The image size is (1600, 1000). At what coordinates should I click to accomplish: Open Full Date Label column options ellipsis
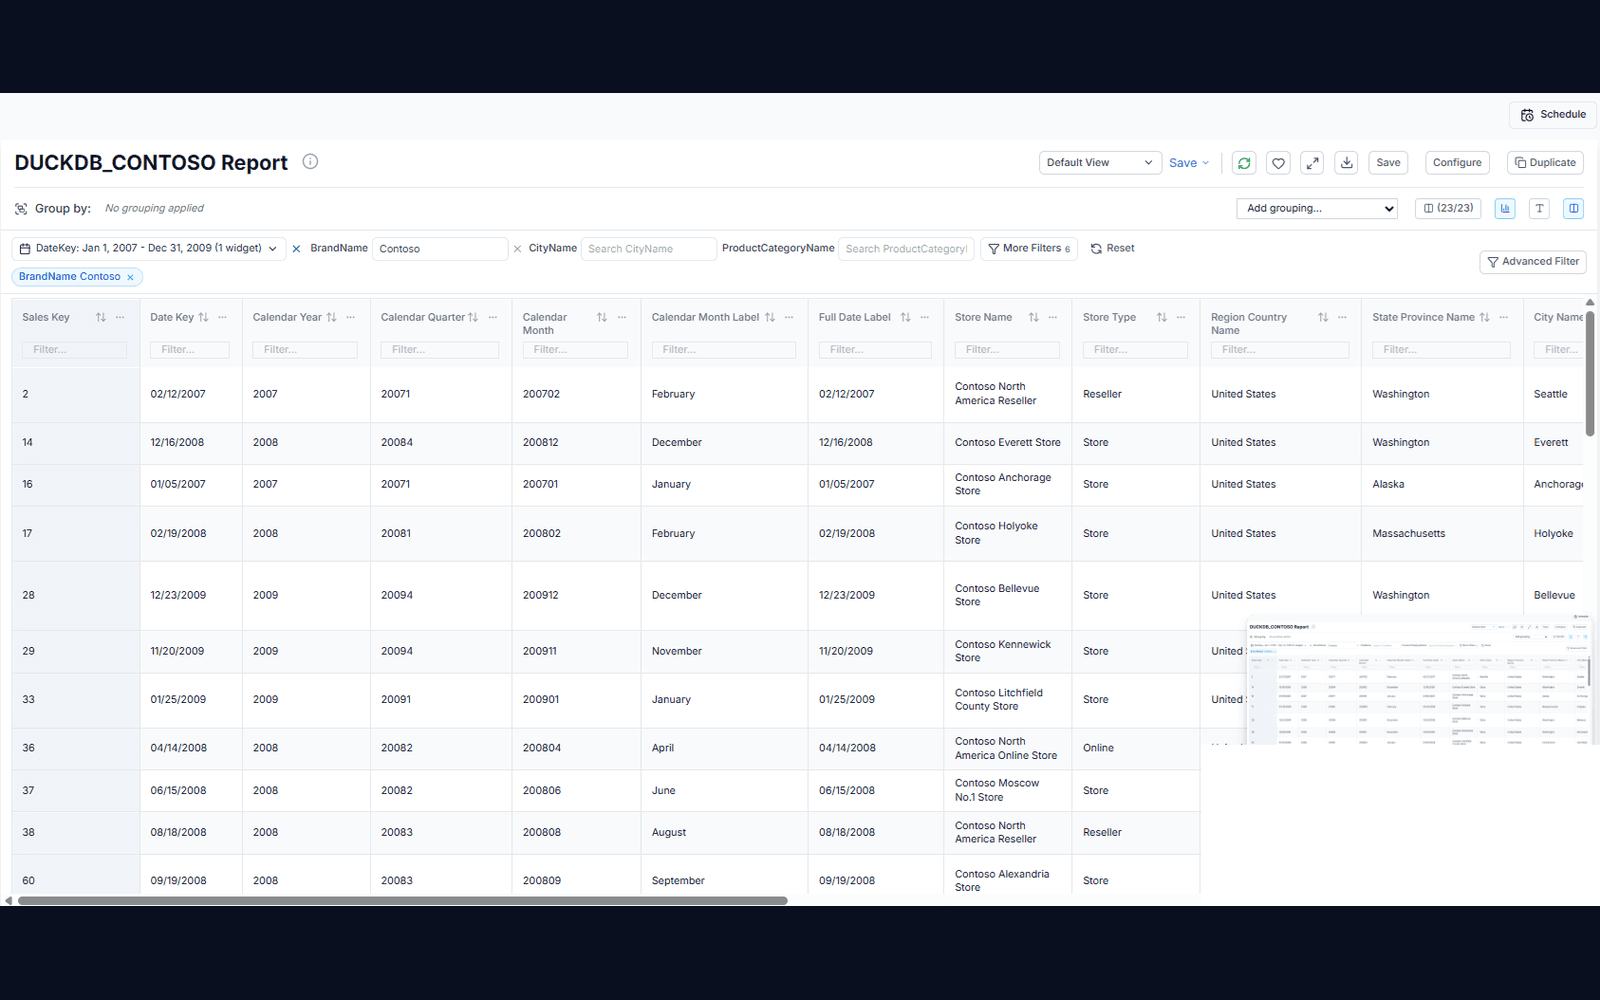[925, 317]
